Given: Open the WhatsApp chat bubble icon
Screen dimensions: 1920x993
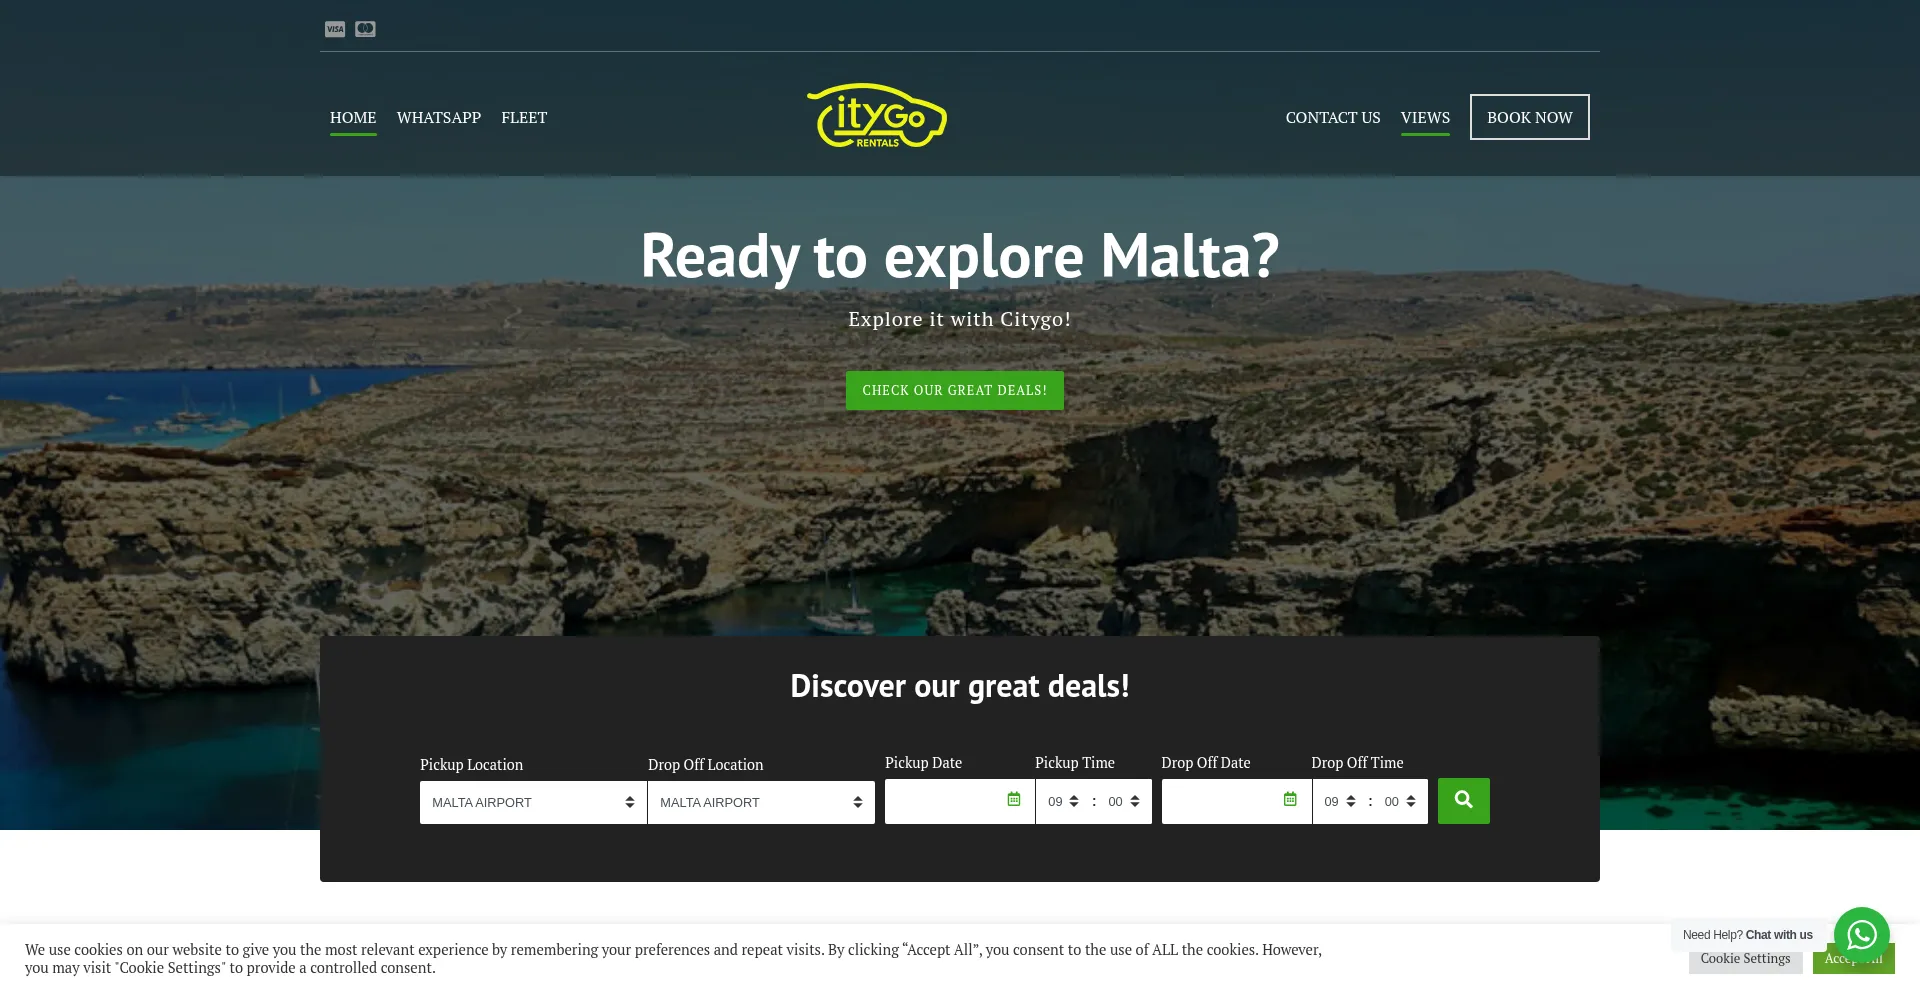Looking at the screenshot, I should (1861, 935).
